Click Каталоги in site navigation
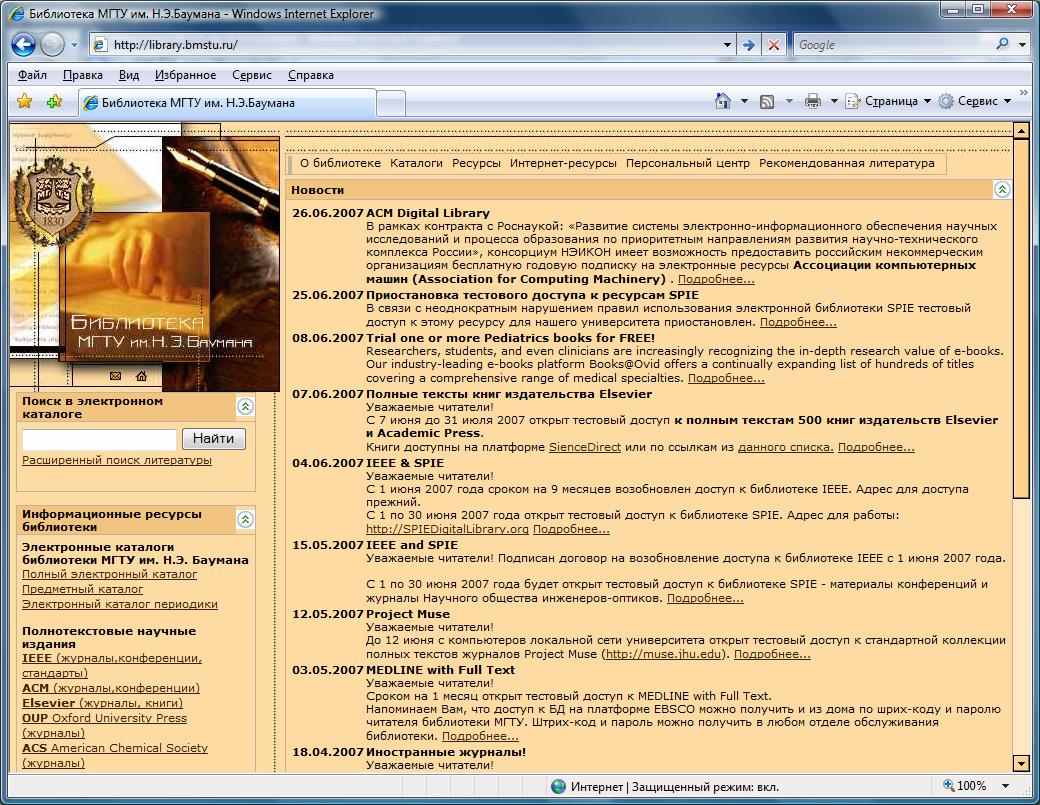Screen dimensions: 1040x805 (x=416, y=163)
